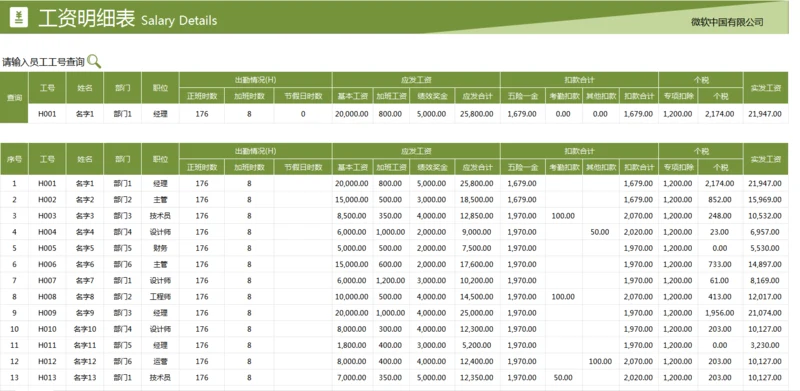Select gross total 12,850.00
800x391 pixels.
(477, 216)
